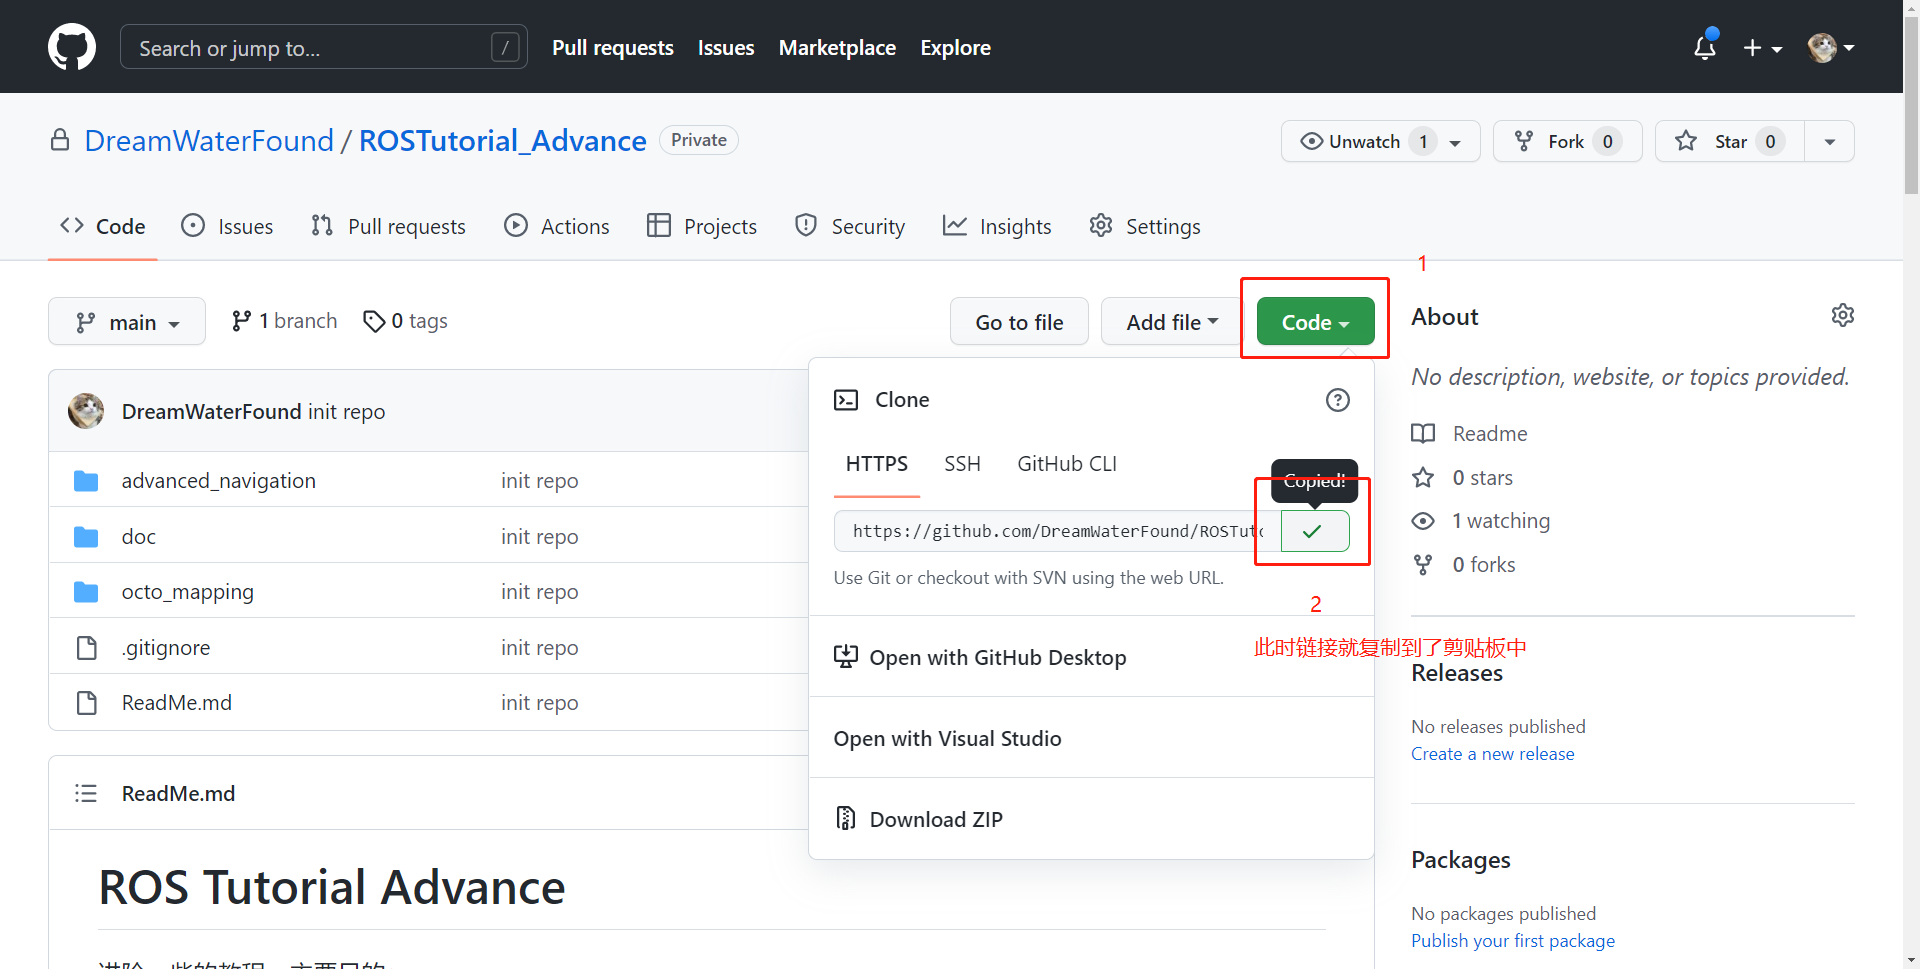This screenshot has height=969, width=1920.
Task: Open the plus create-new menu
Action: point(1762,48)
